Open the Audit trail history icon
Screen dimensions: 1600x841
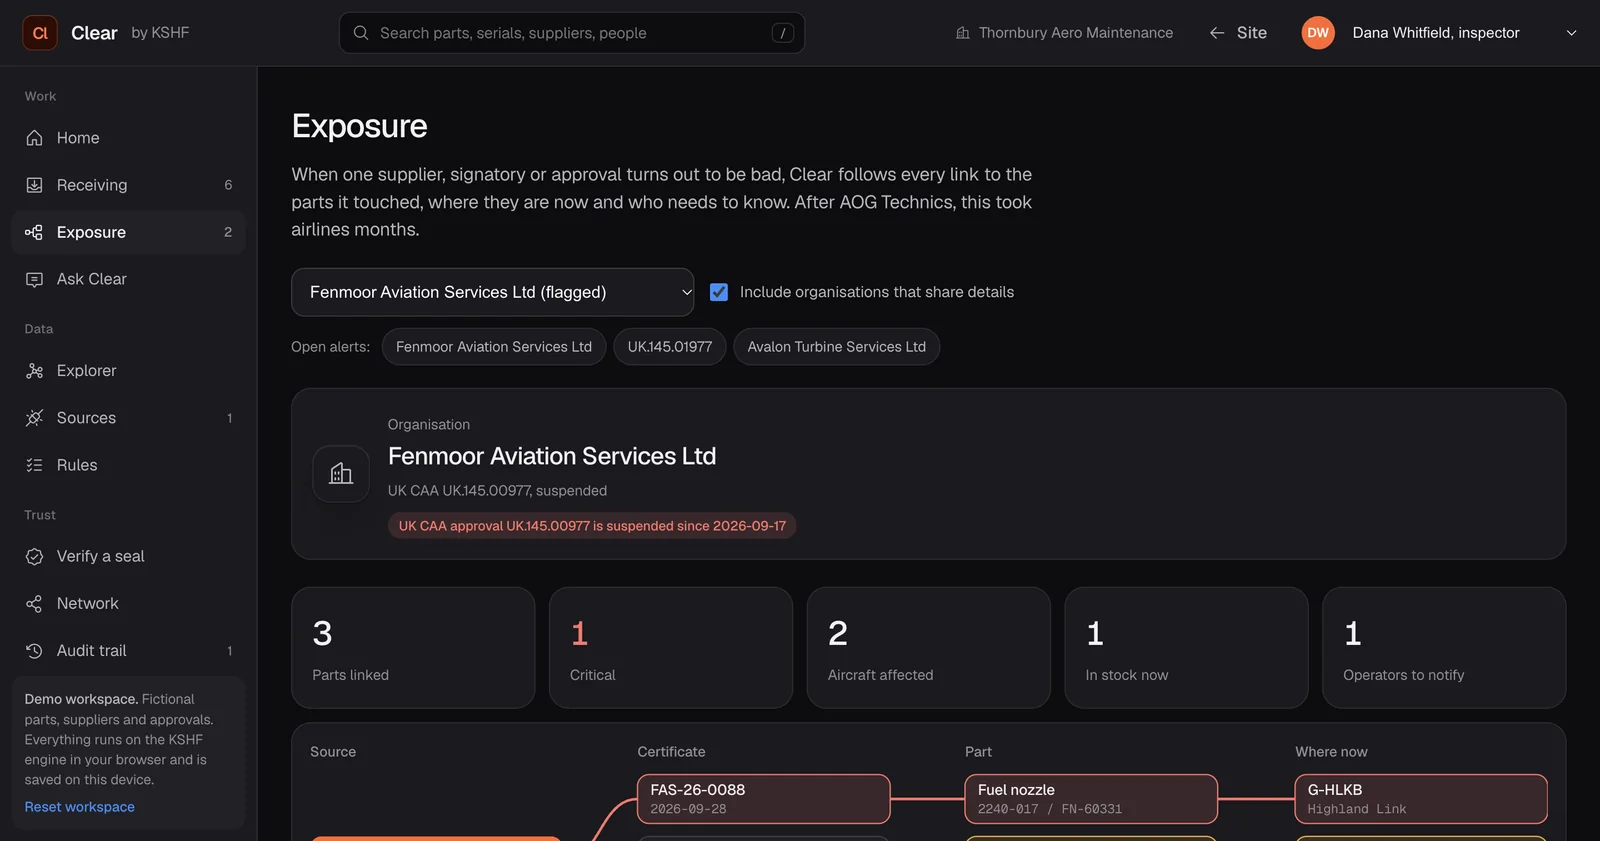click(x=34, y=651)
